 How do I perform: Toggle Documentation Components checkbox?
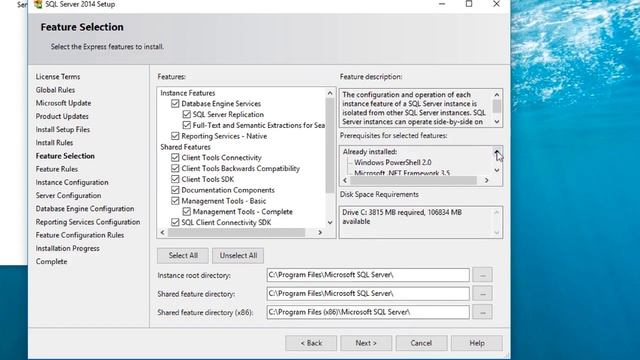[x=175, y=190]
